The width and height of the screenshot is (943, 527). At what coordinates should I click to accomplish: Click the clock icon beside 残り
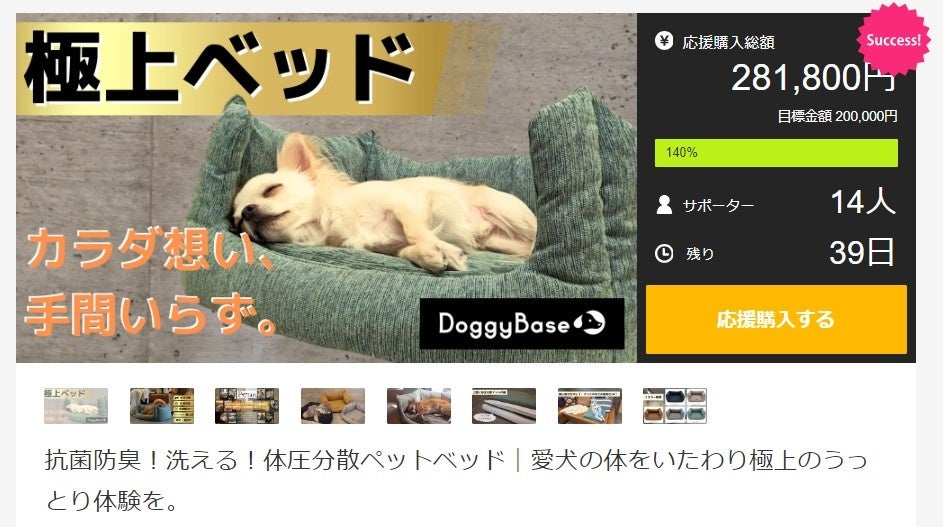point(664,253)
